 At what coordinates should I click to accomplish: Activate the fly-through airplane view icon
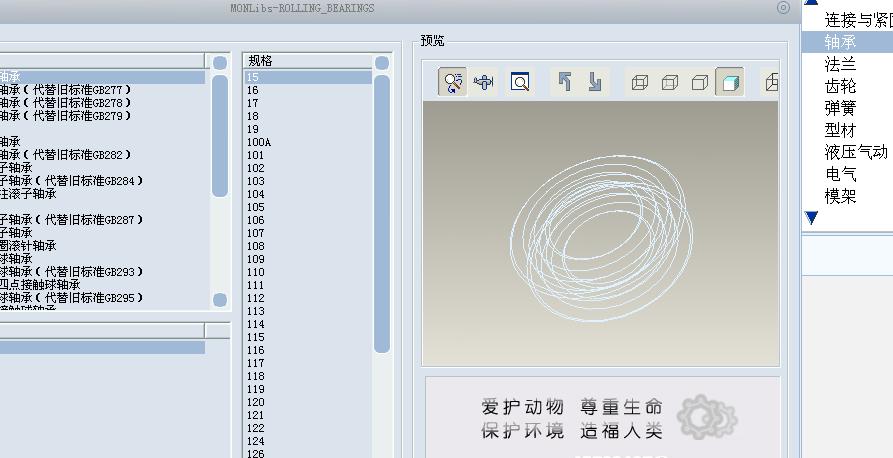click(x=483, y=82)
